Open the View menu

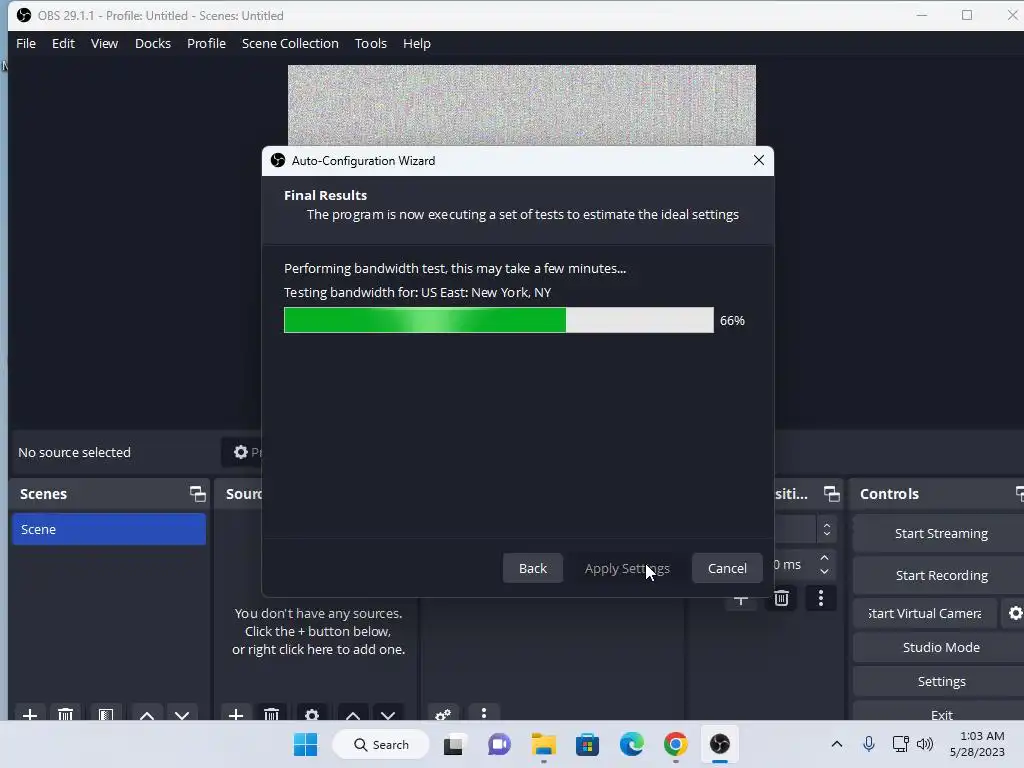[104, 43]
